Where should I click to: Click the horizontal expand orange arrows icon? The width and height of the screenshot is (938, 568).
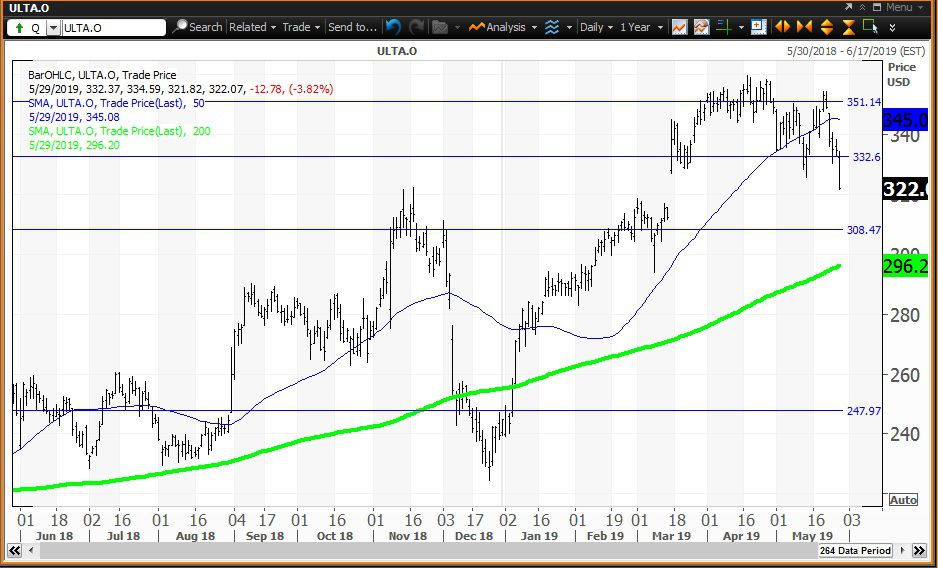pos(782,27)
